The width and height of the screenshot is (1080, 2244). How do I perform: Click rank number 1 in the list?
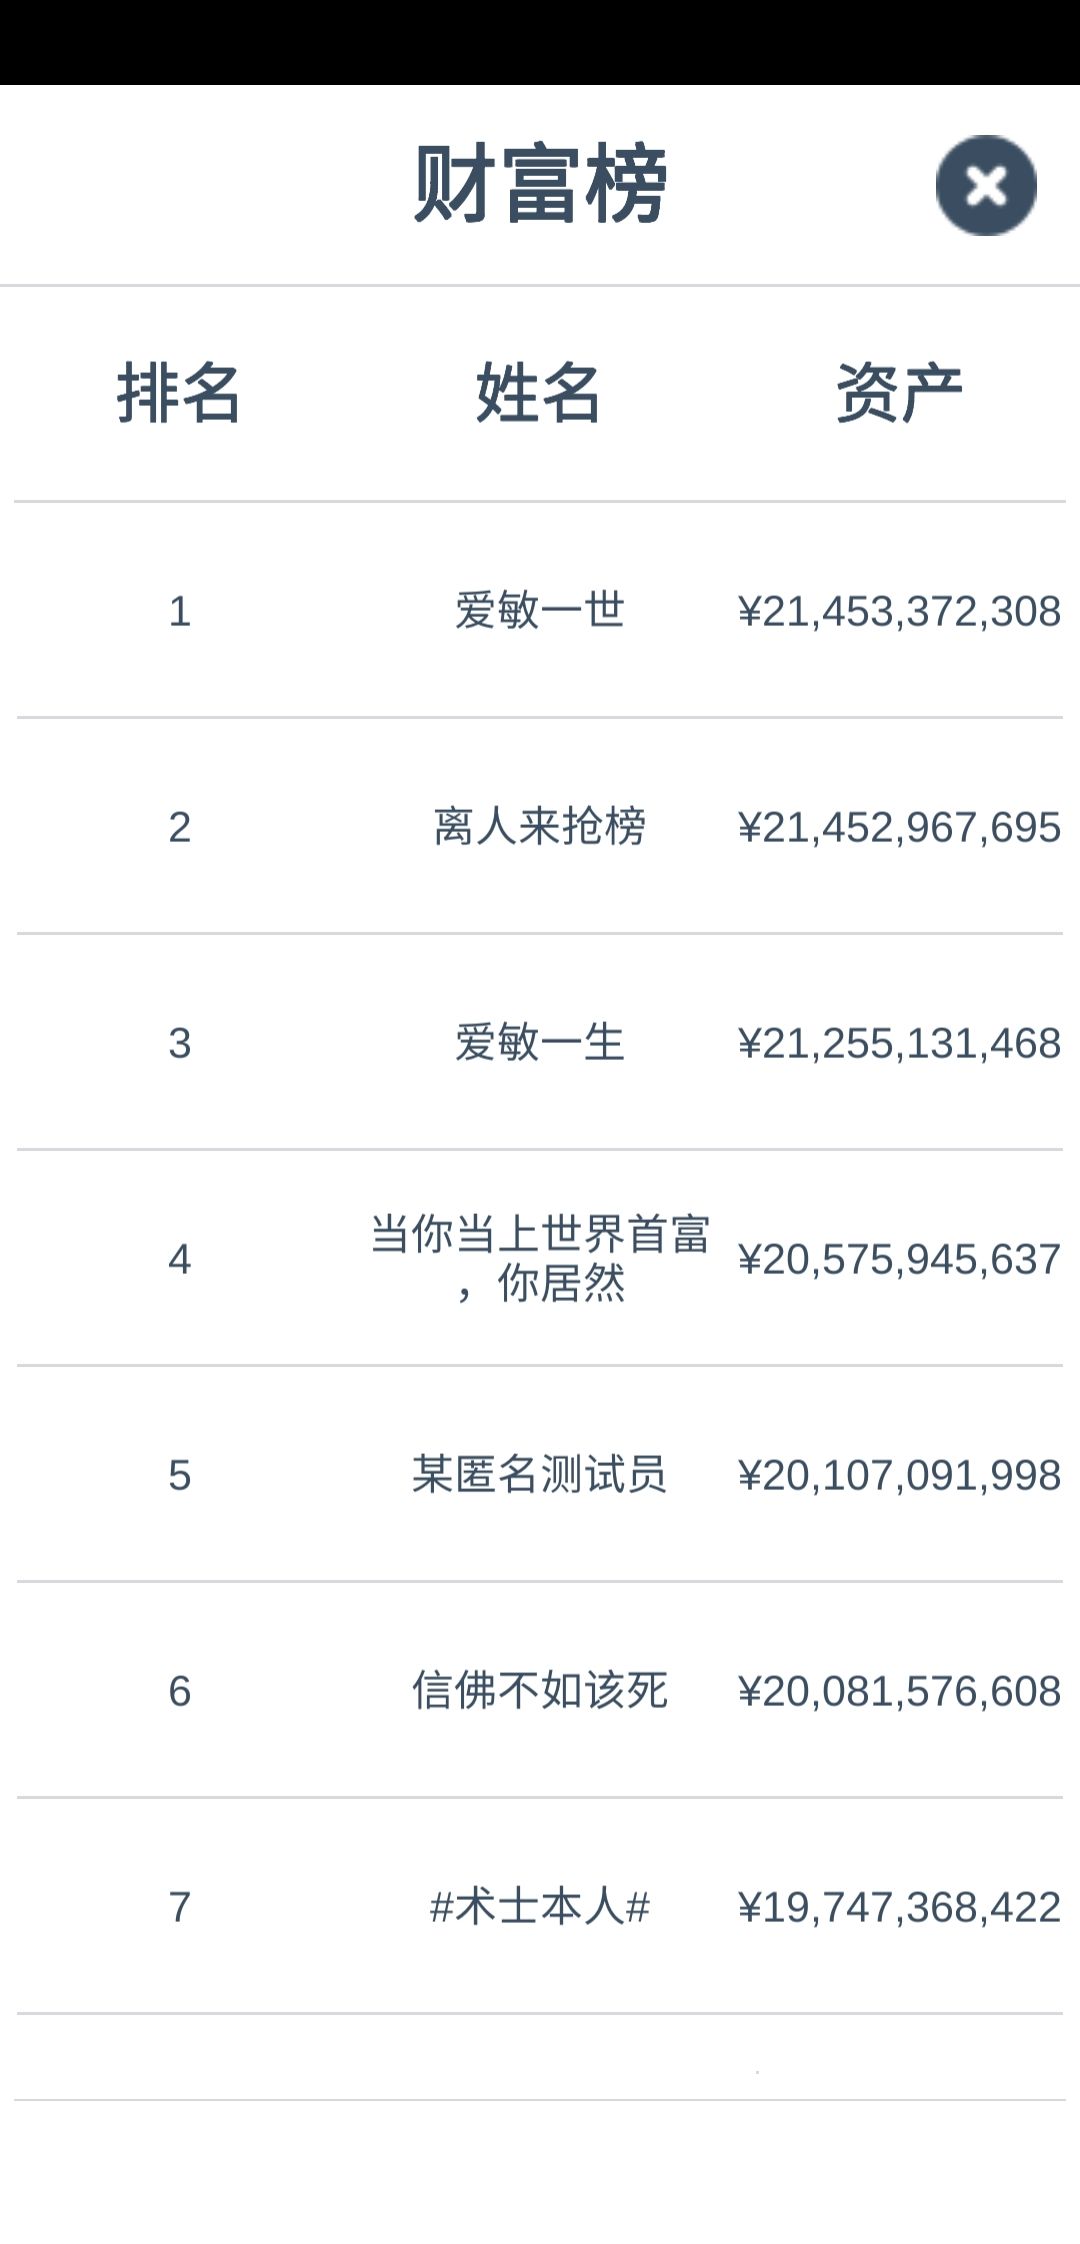(179, 612)
